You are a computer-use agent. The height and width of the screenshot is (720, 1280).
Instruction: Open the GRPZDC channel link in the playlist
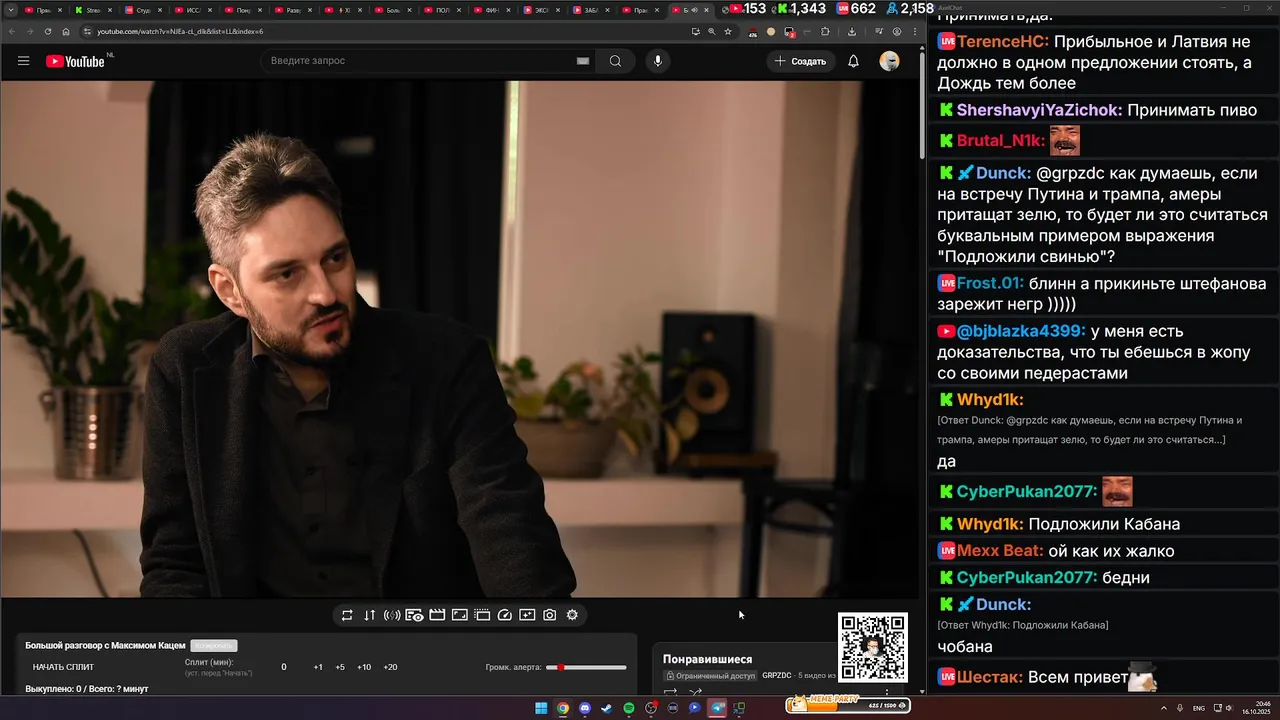(777, 676)
